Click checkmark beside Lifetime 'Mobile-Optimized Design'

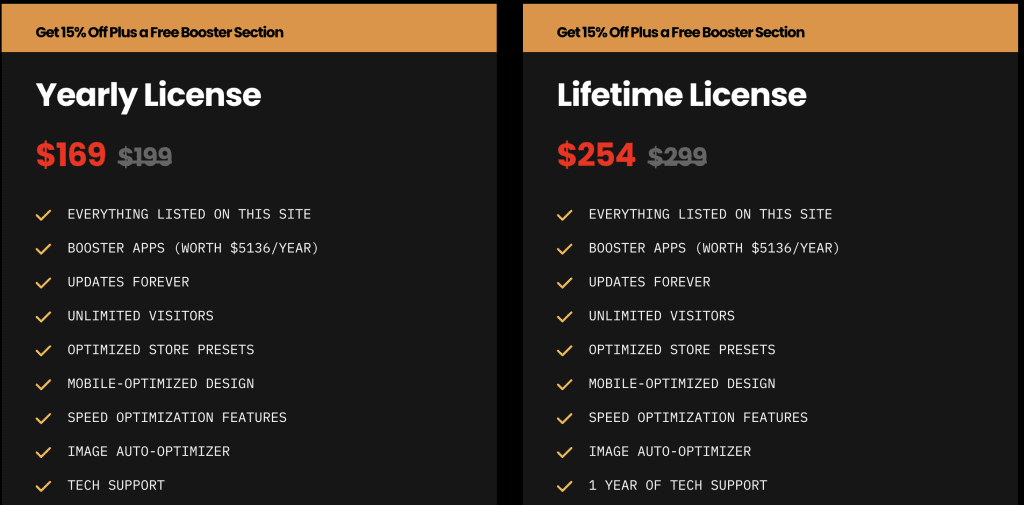[565, 385]
